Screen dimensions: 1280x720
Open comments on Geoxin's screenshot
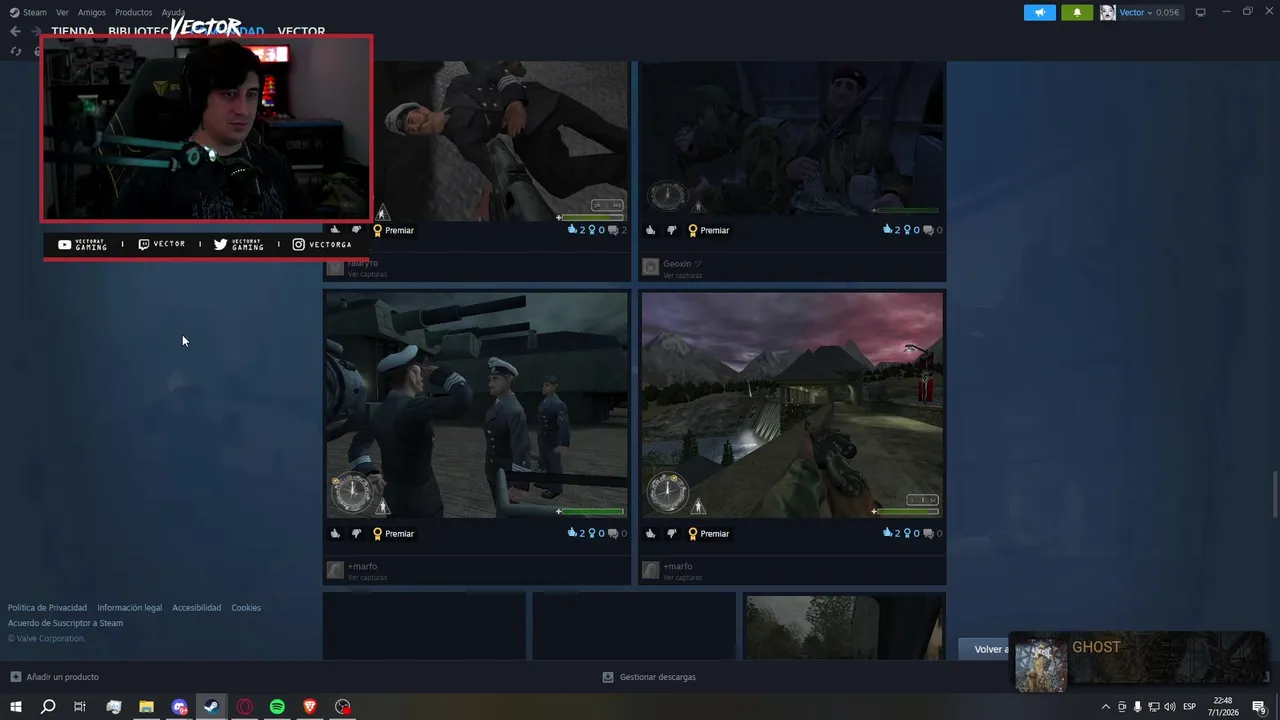pos(934,230)
